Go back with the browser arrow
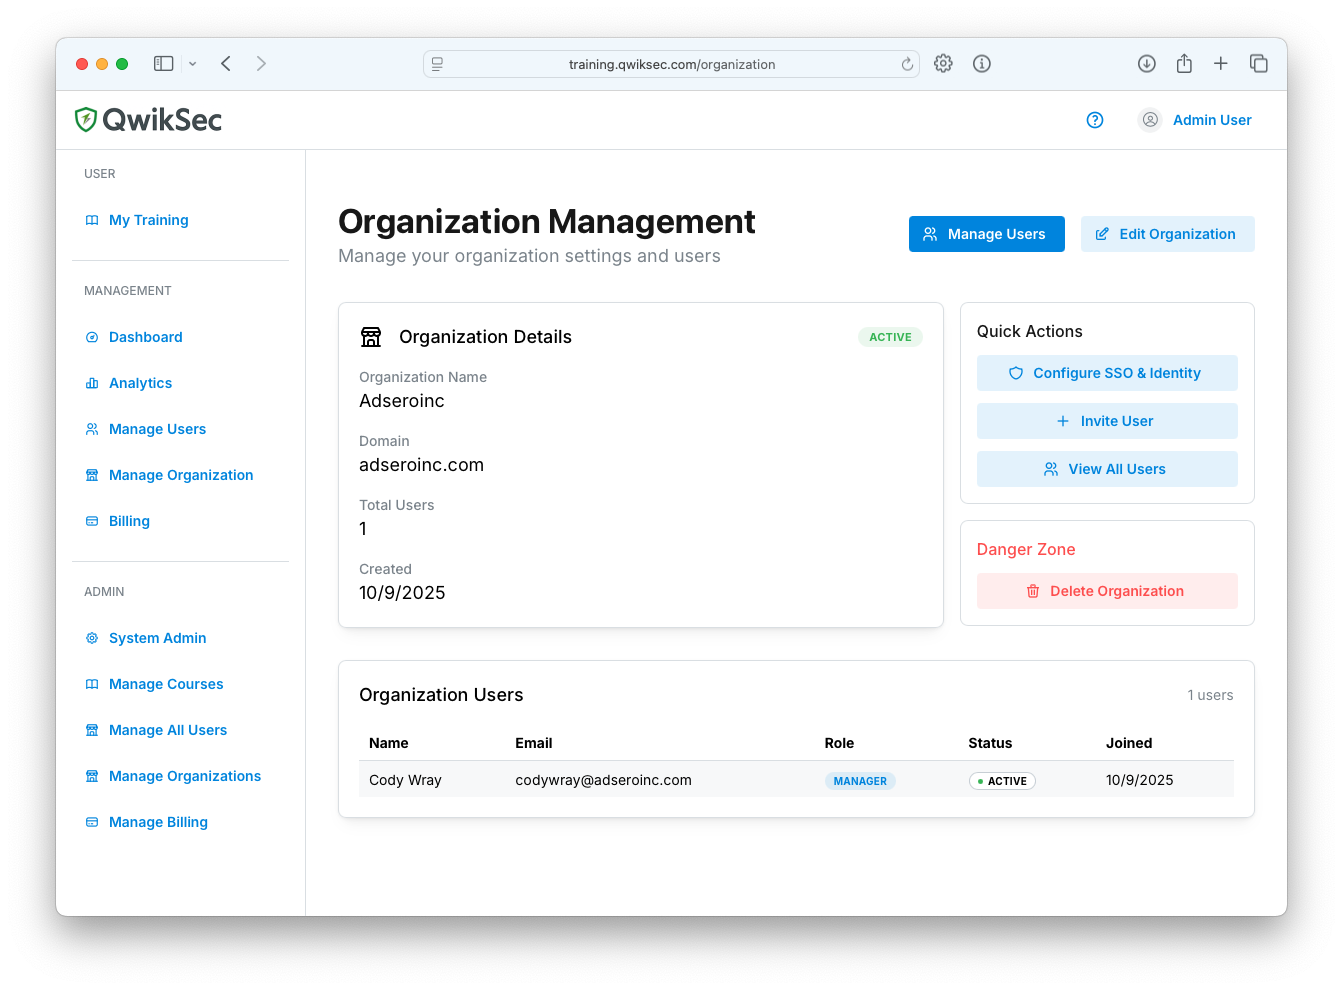This screenshot has height=990, width=1343. point(226,64)
